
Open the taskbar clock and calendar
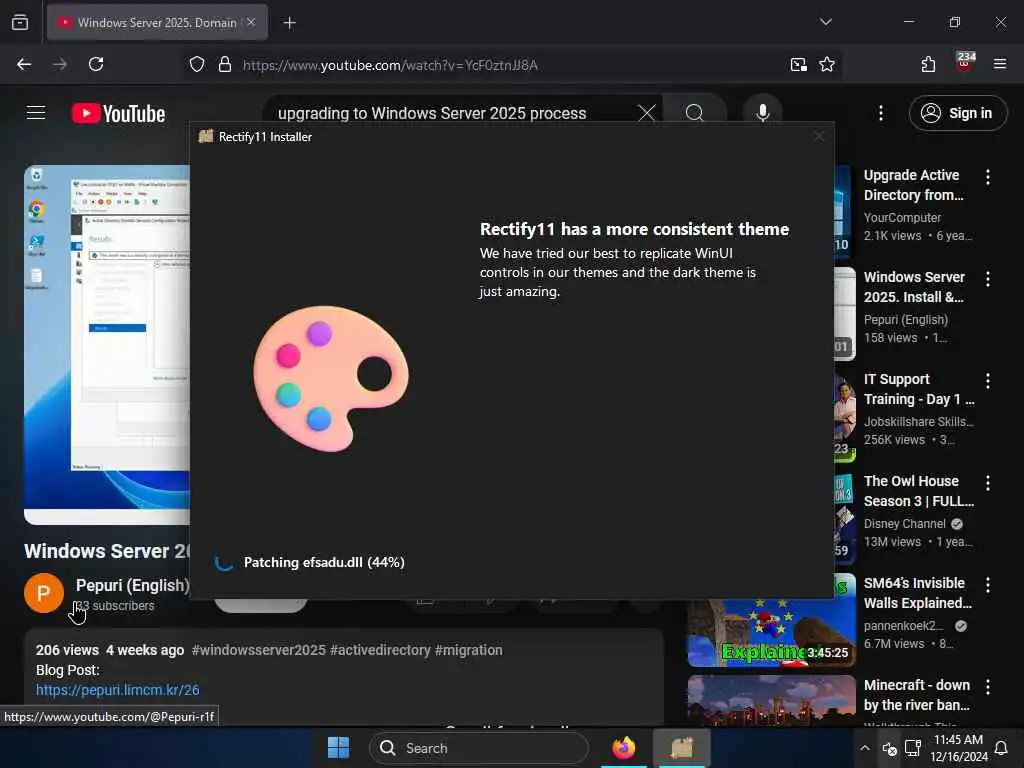click(958, 748)
